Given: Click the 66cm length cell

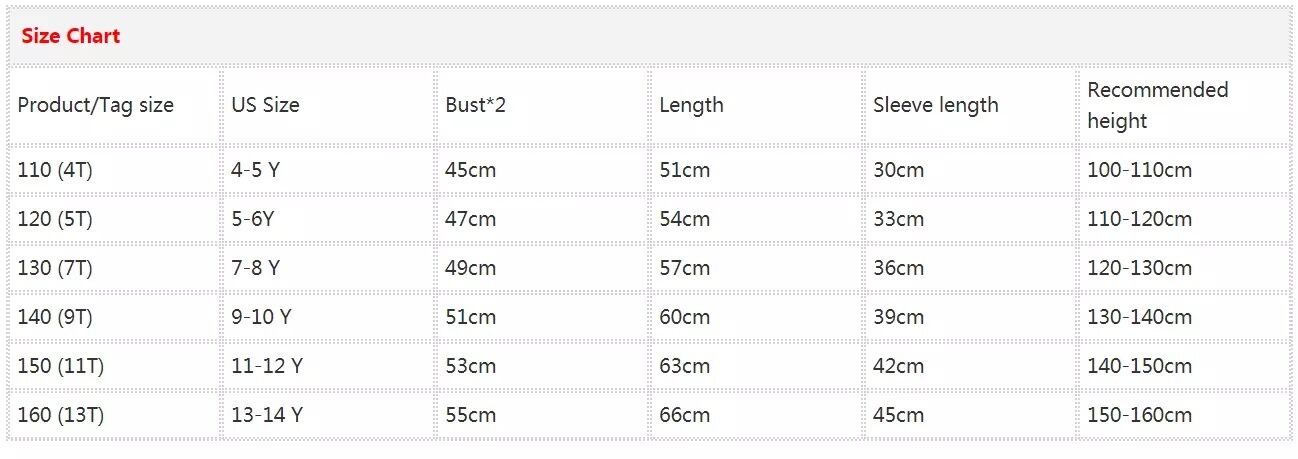Looking at the screenshot, I should point(684,415).
